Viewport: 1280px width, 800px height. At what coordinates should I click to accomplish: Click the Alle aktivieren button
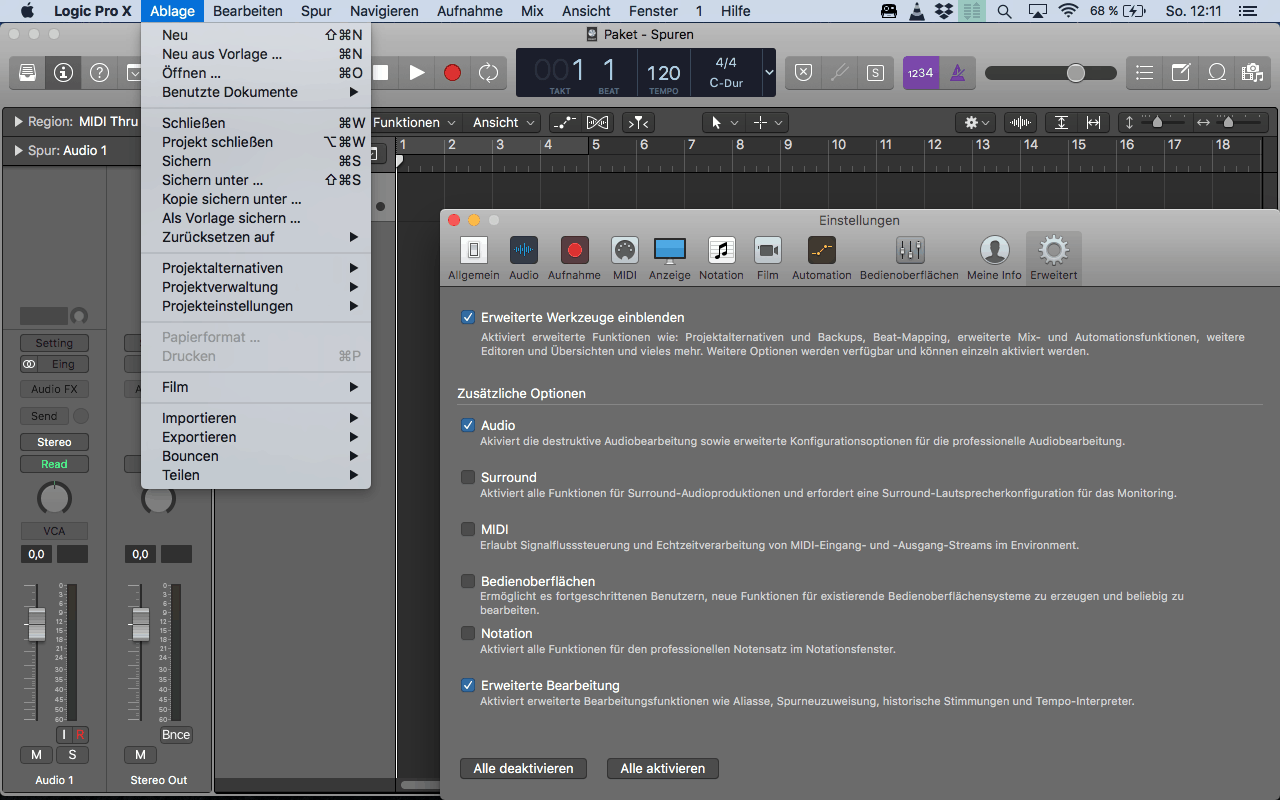[662, 768]
